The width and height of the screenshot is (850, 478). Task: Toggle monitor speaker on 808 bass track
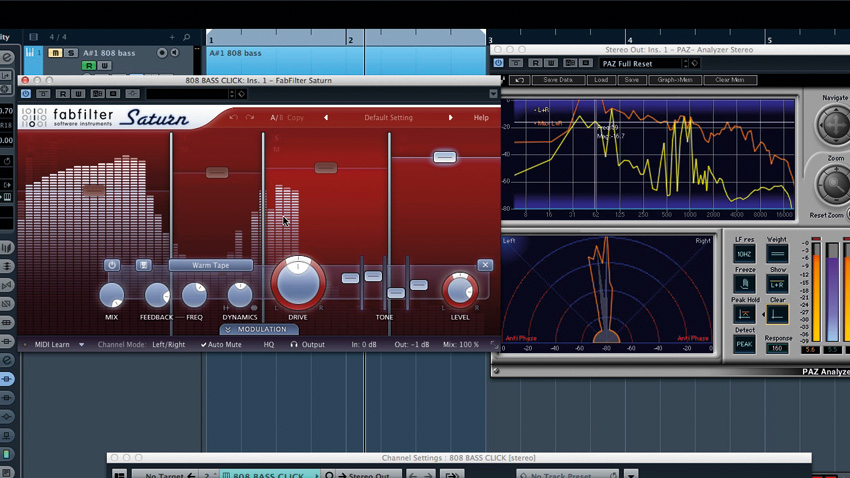click(175, 53)
